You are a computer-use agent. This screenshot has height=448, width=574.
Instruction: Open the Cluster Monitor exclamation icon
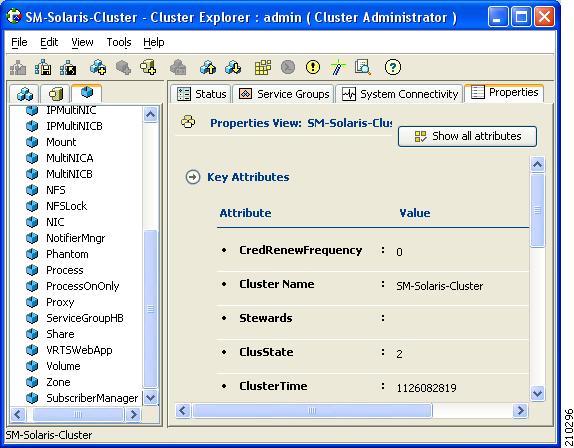click(x=313, y=67)
